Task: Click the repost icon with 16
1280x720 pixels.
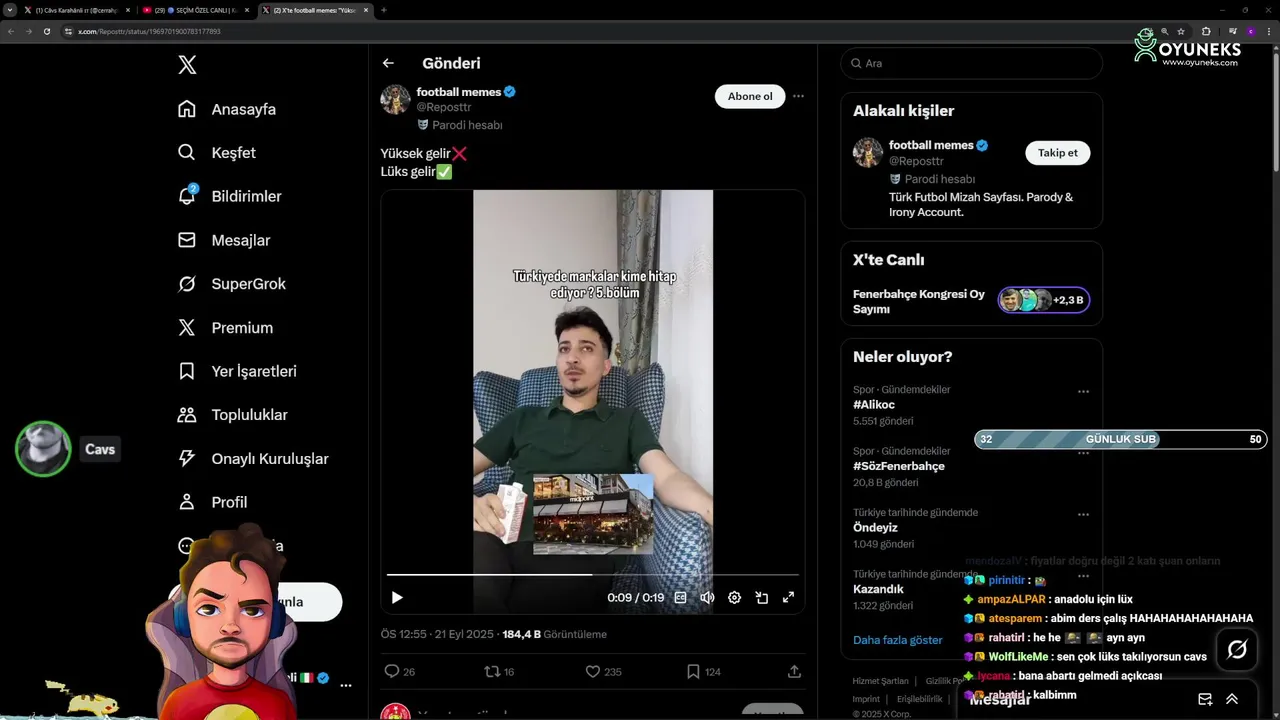Action: [x=492, y=671]
